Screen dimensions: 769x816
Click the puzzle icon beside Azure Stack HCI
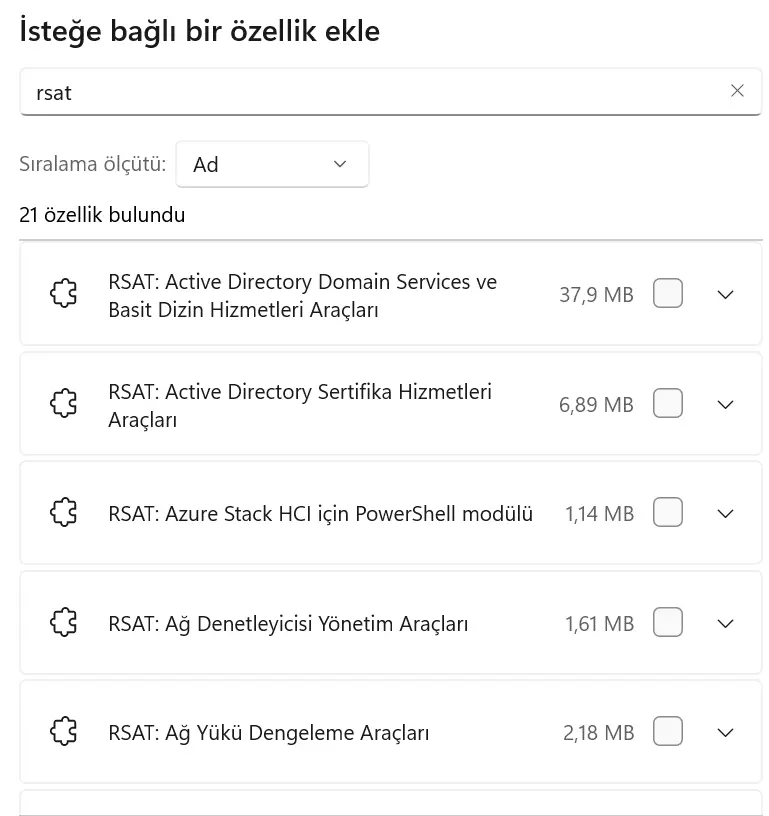64,513
